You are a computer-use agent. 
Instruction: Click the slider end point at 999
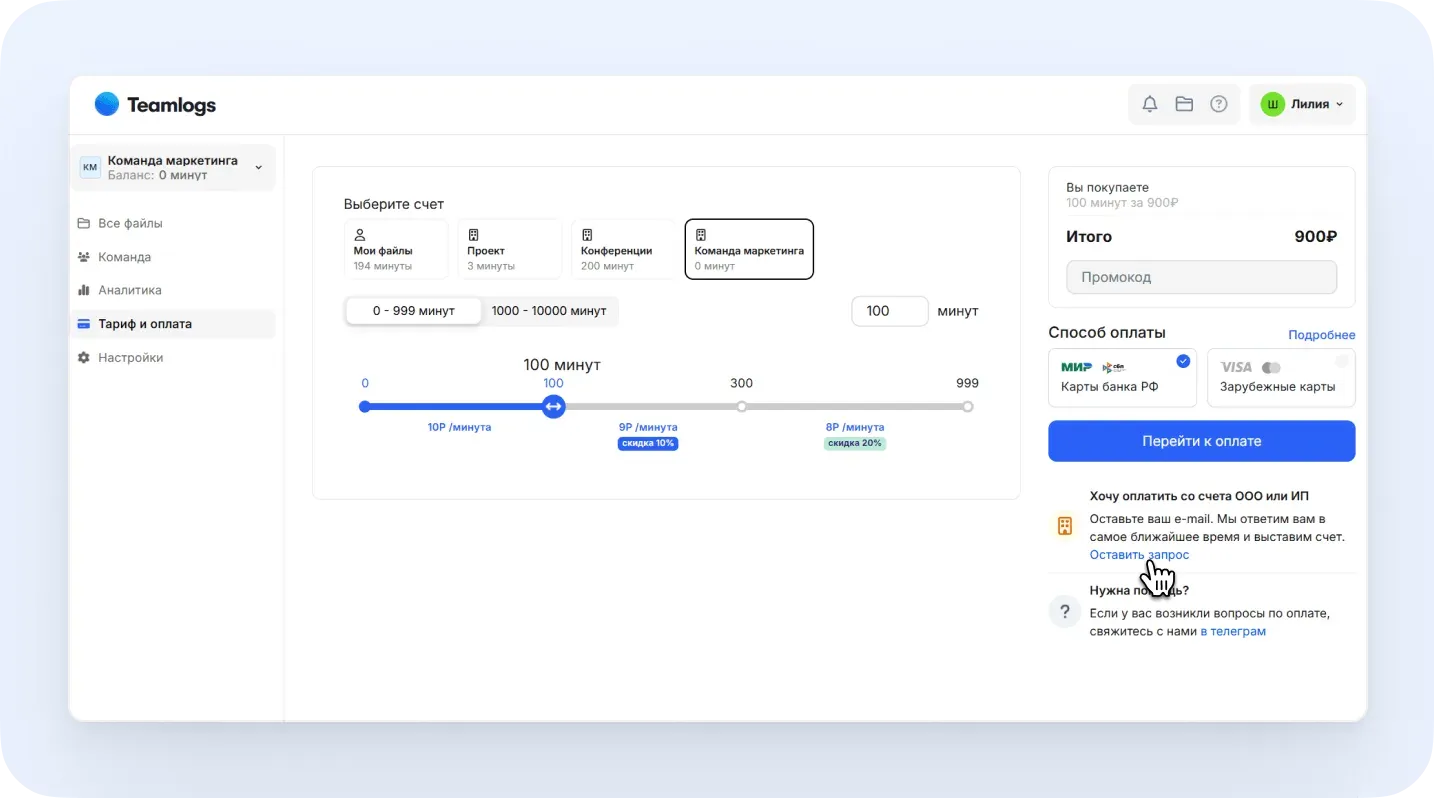click(967, 407)
